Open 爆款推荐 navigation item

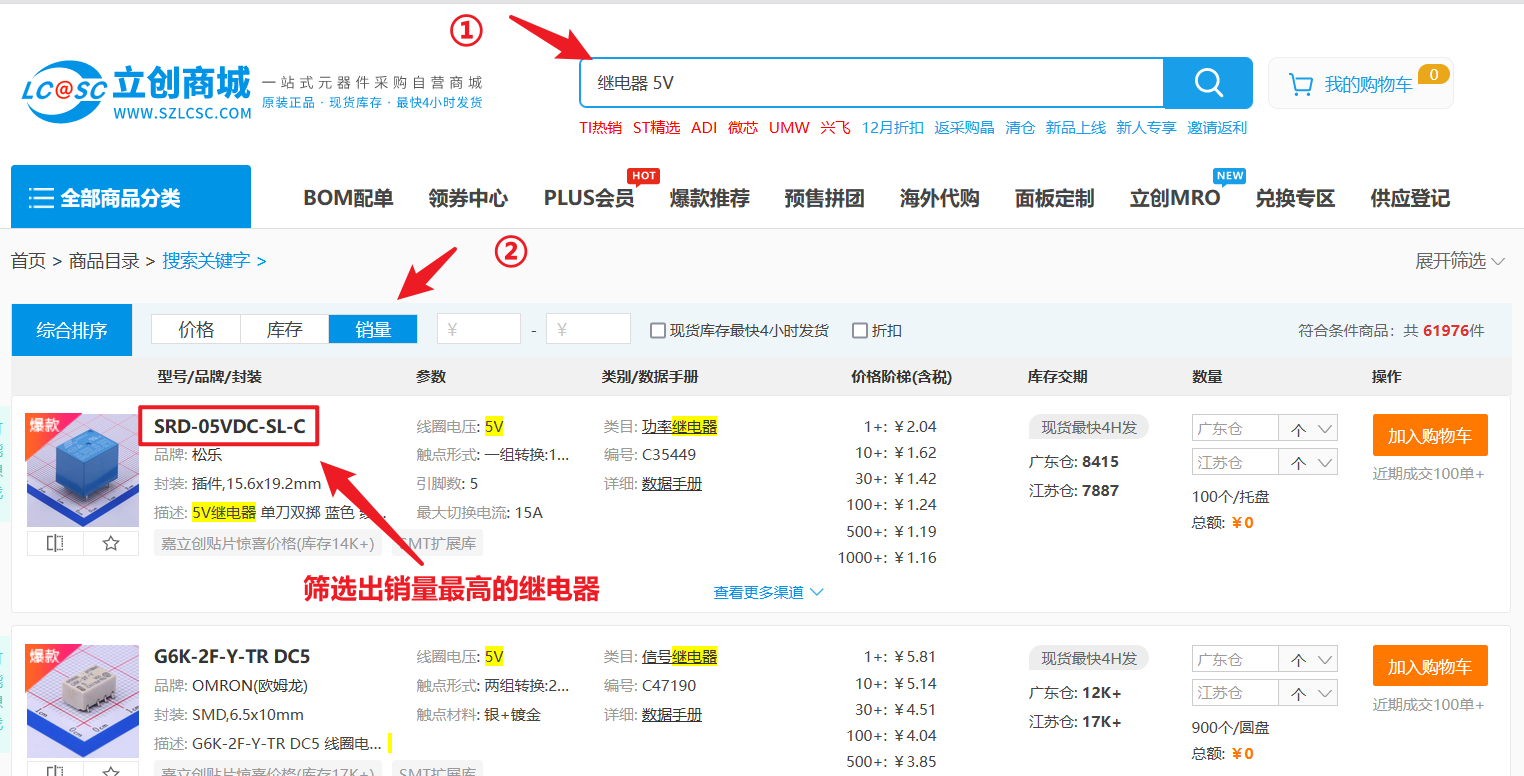coord(709,198)
